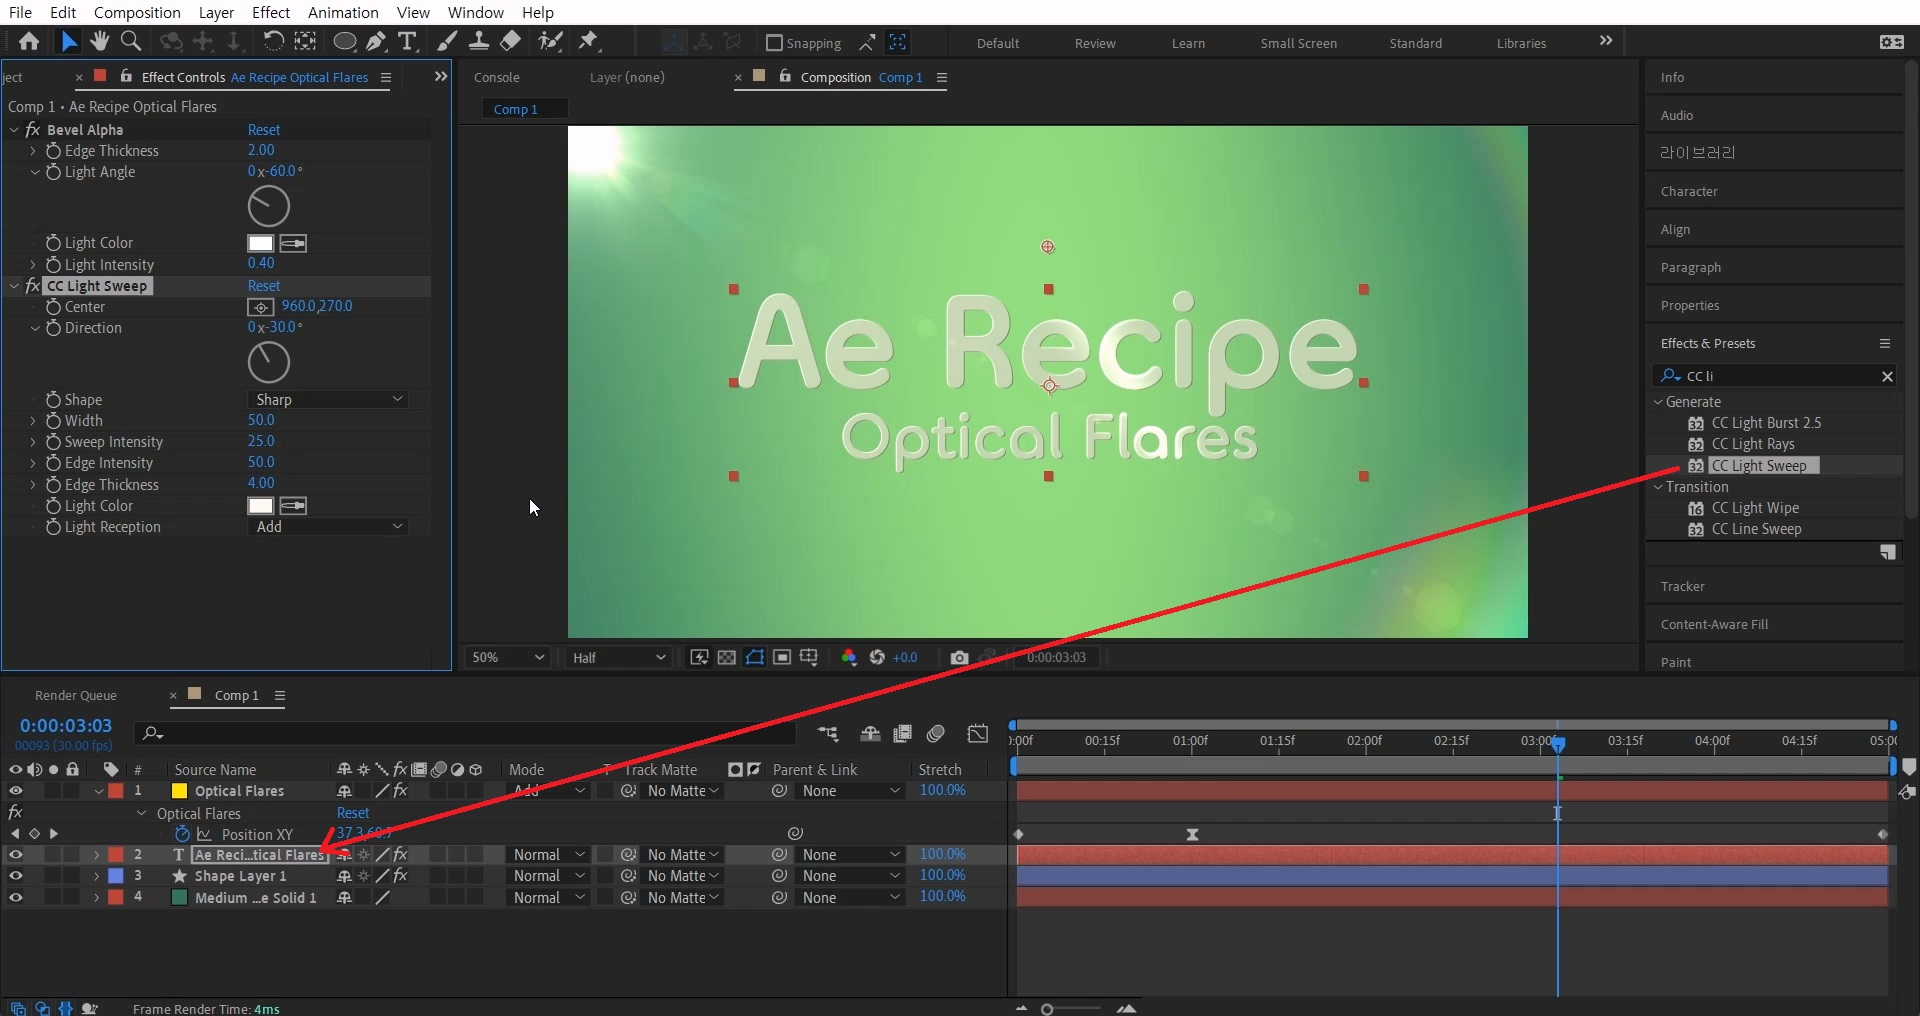Viewport: 1920px width, 1016px height.
Task: Open the Shape Sharp dropdown
Action: pos(327,399)
